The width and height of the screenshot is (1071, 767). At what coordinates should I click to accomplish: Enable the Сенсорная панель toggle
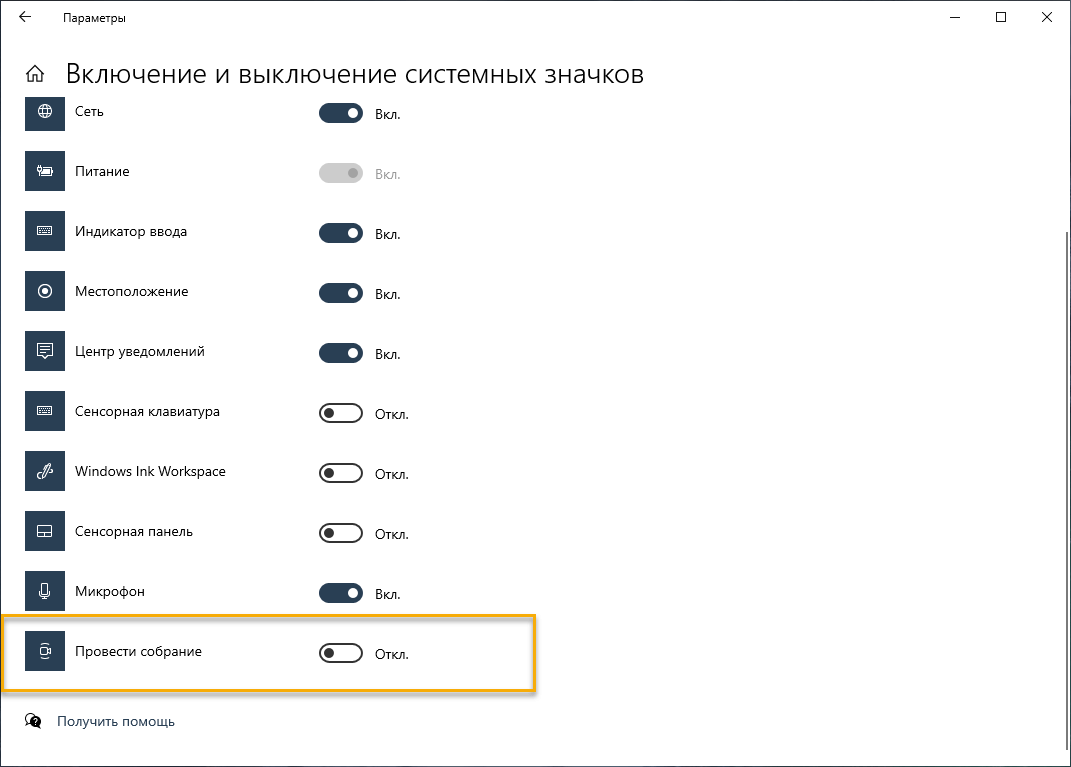click(340, 534)
